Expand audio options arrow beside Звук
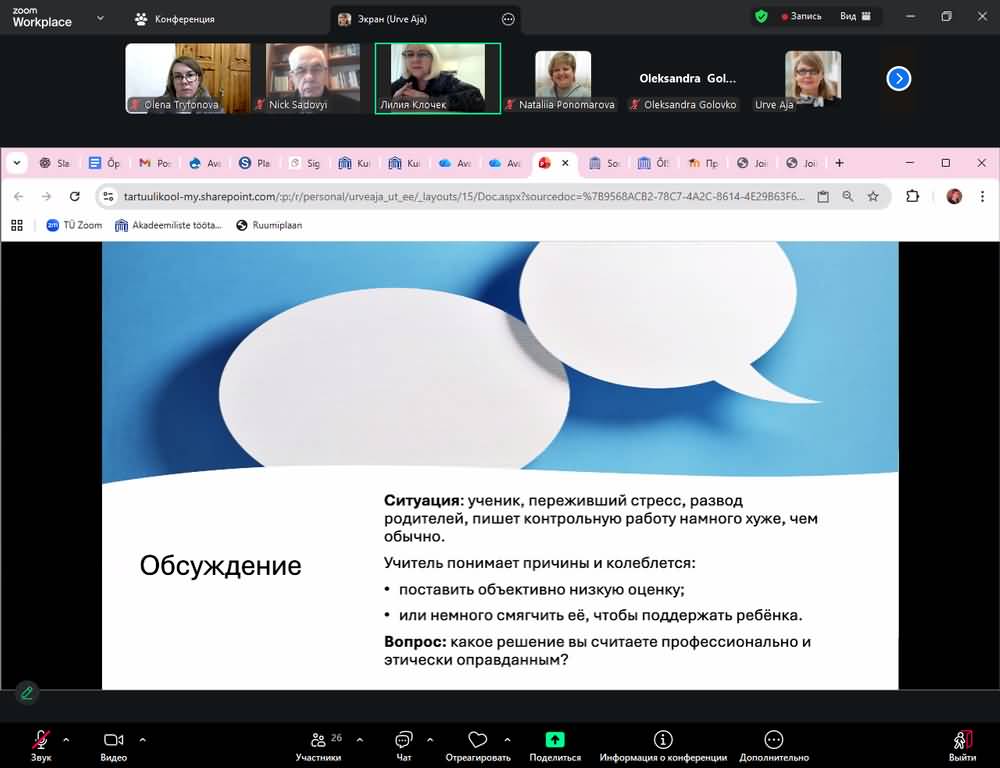 coord(66,740)
